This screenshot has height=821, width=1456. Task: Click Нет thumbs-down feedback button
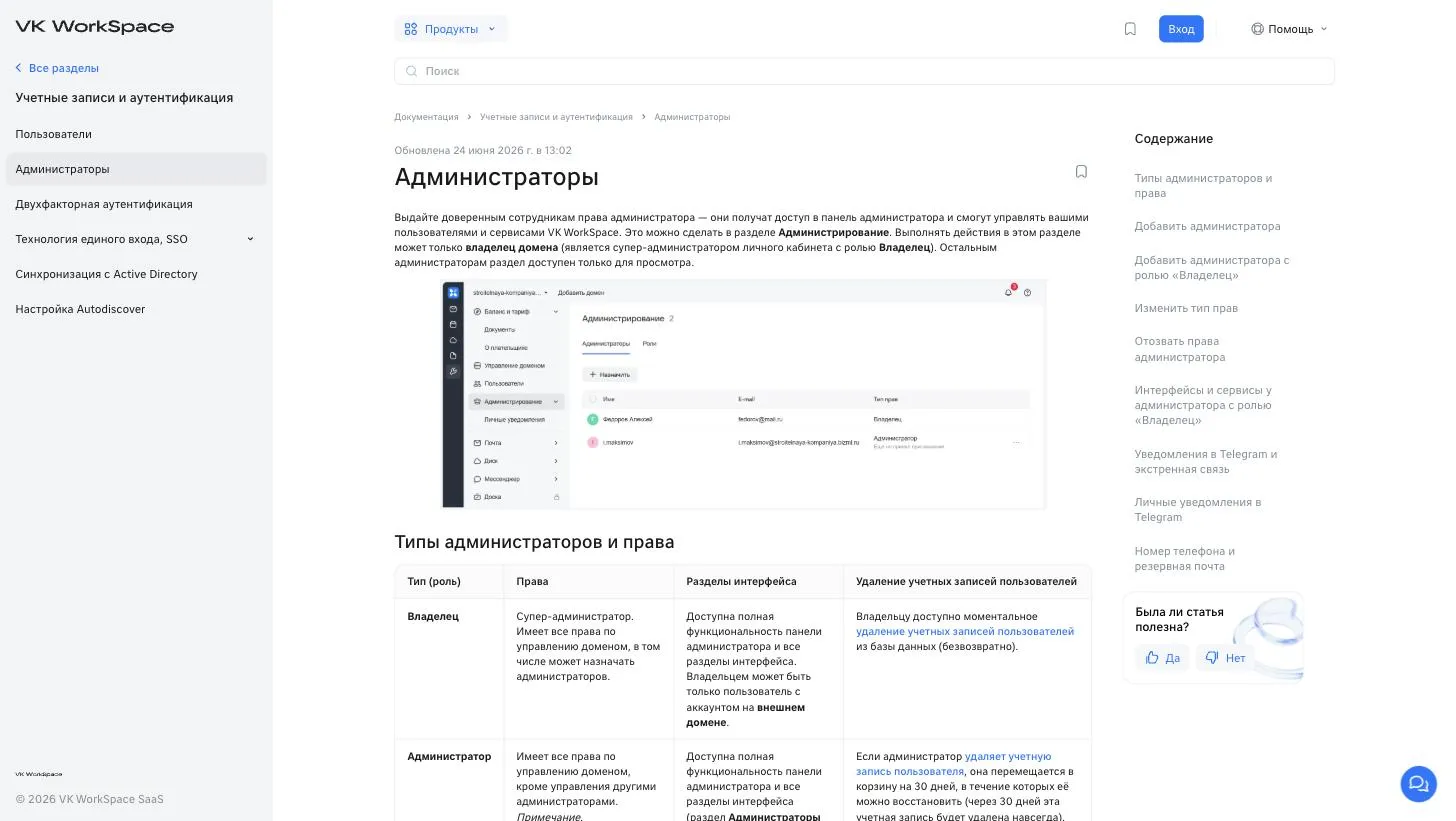[1224, 658]
